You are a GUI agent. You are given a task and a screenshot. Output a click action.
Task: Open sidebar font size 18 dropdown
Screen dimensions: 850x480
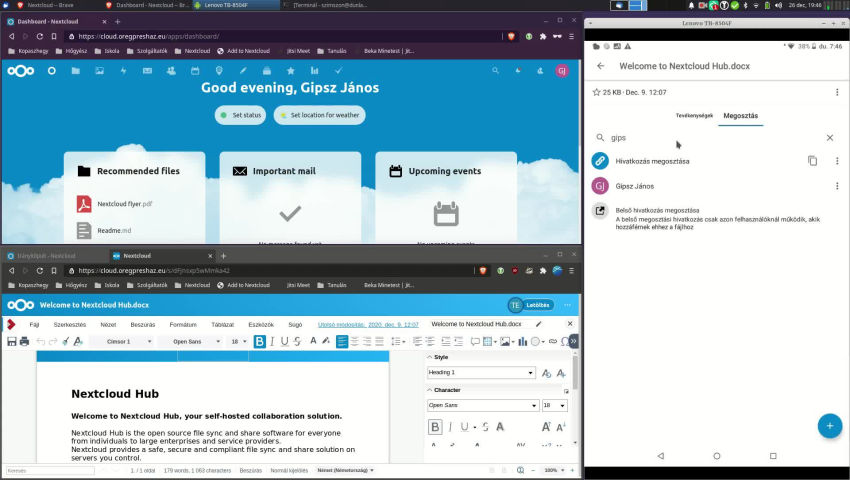pyautogui.click(x=555, y=405)
